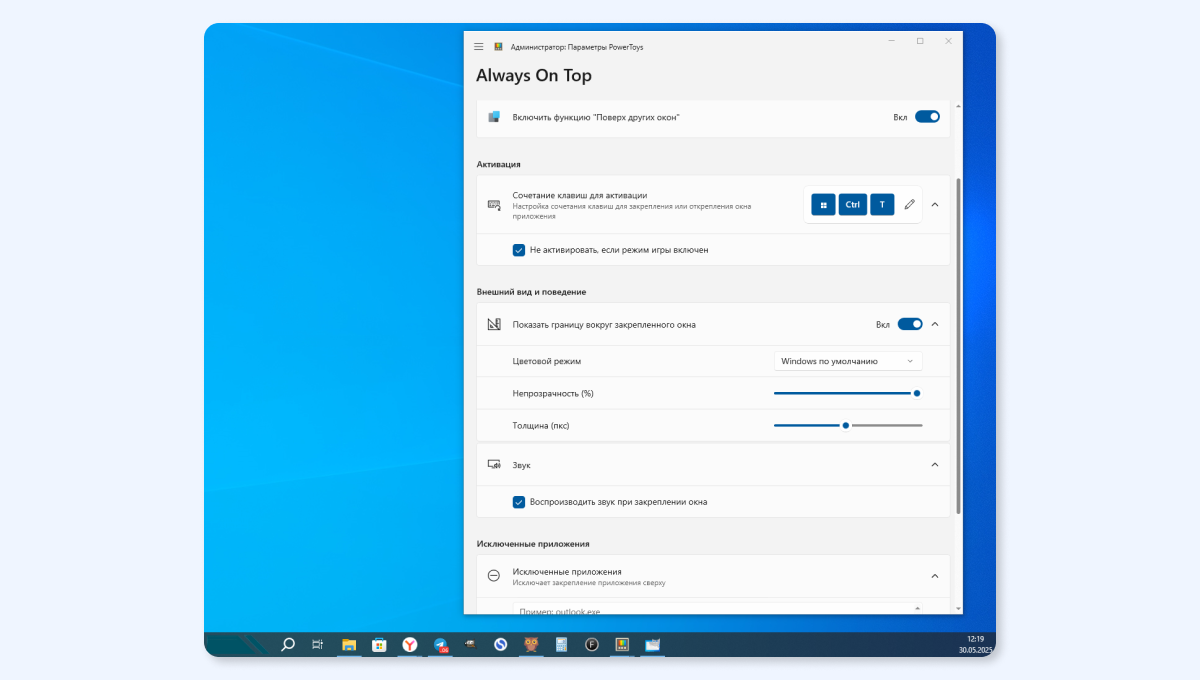
Task: Click the round F icon on taskbar
Action: (592, 645)
